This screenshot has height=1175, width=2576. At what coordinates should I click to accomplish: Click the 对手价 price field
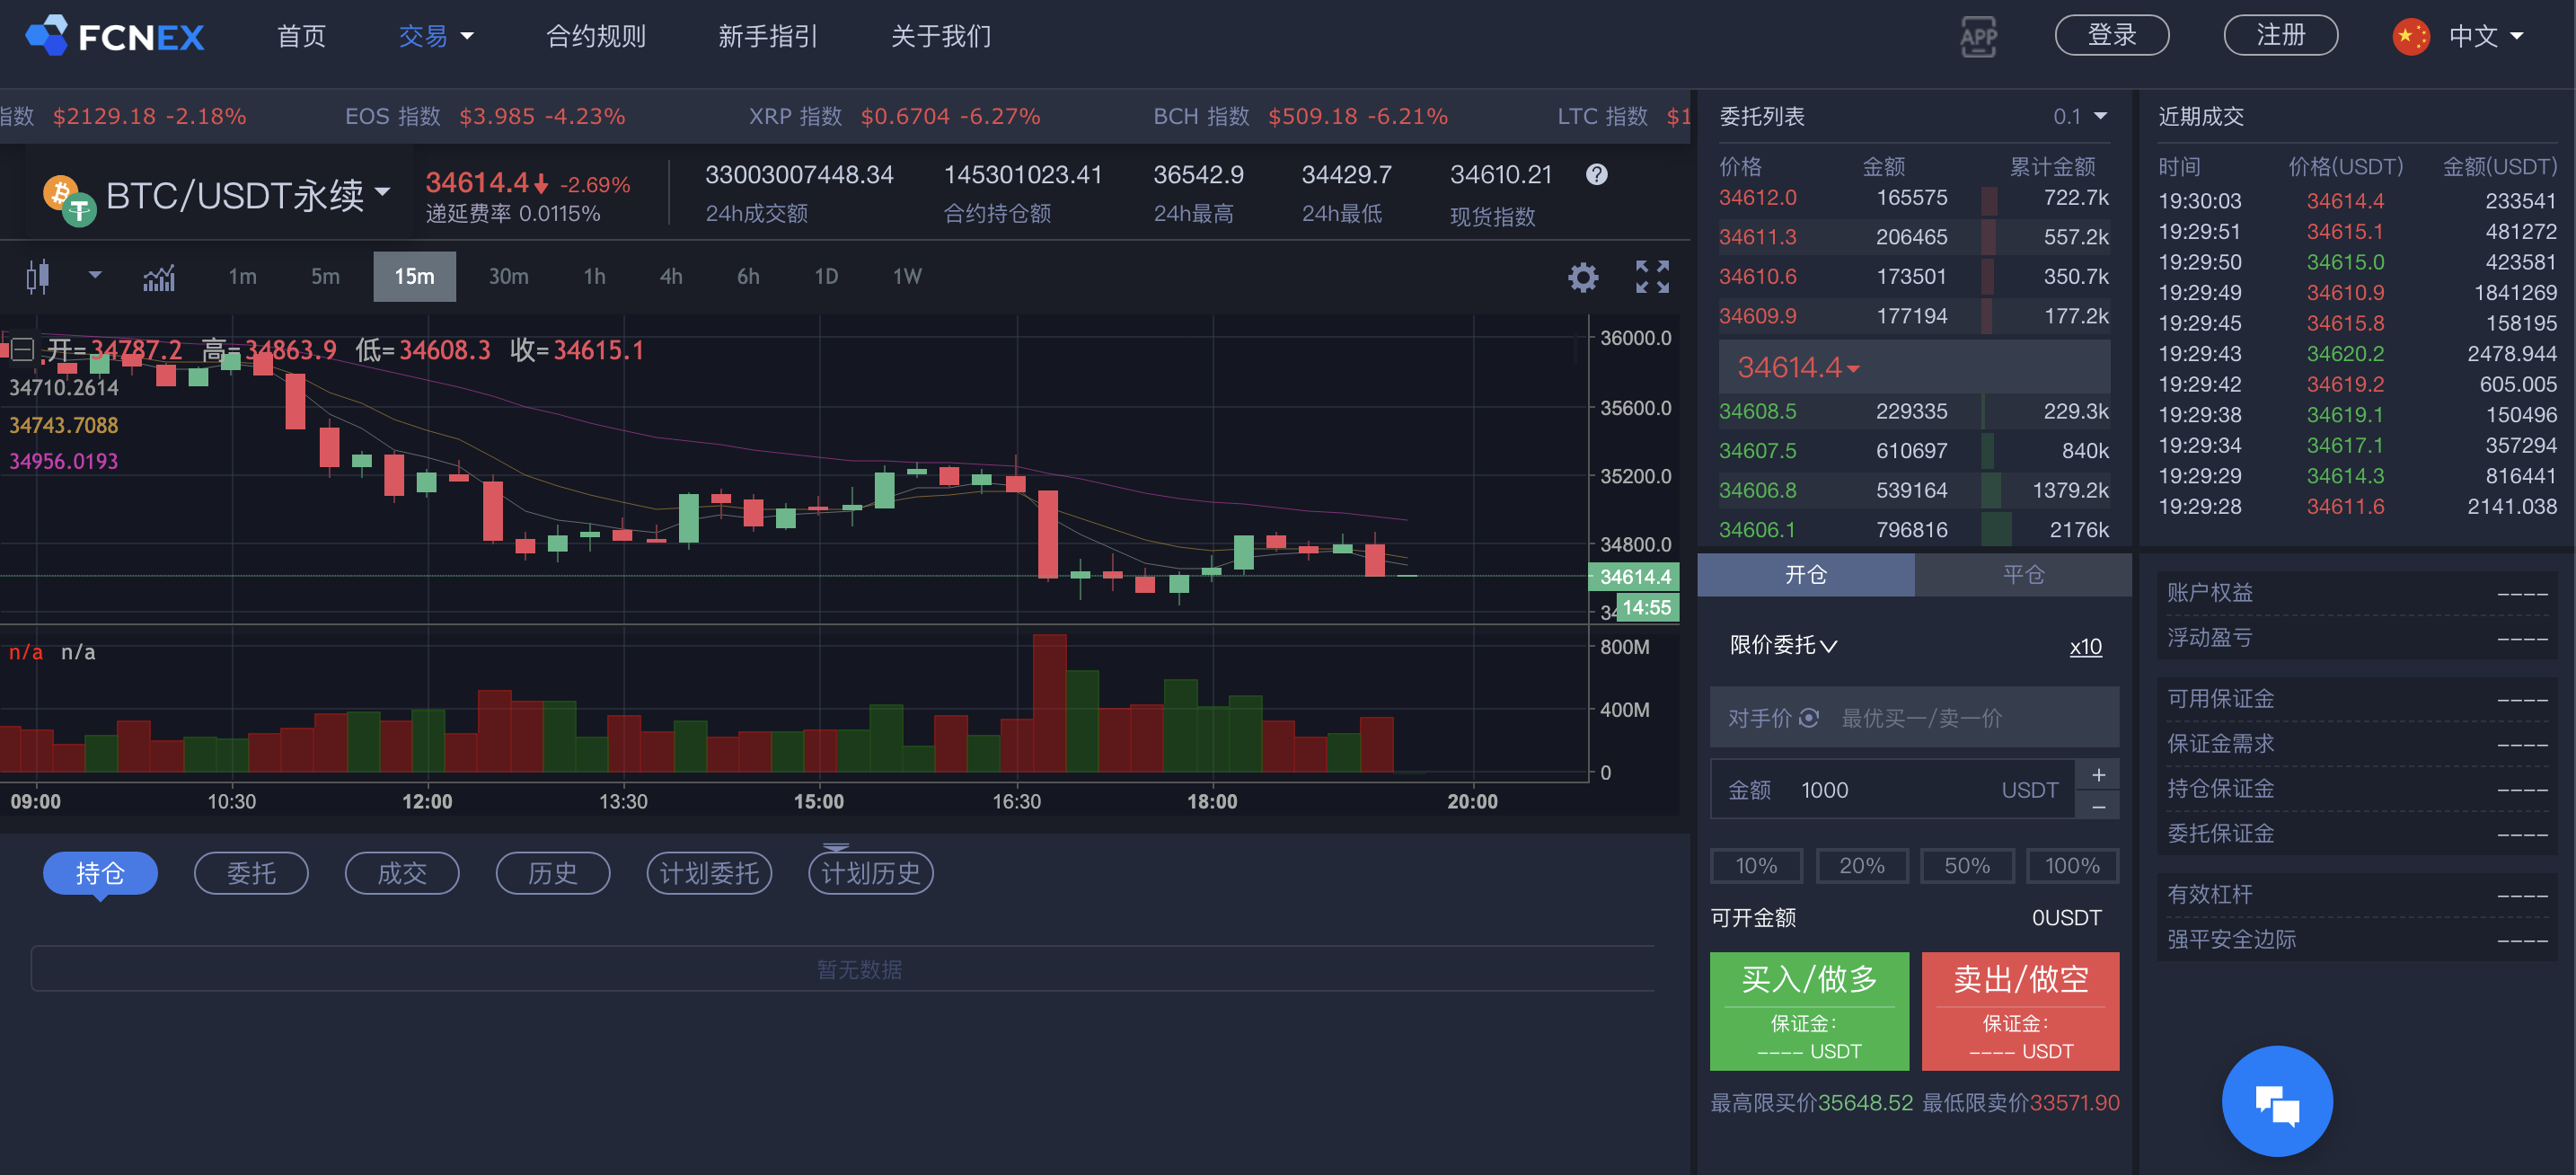(1914, 717)
